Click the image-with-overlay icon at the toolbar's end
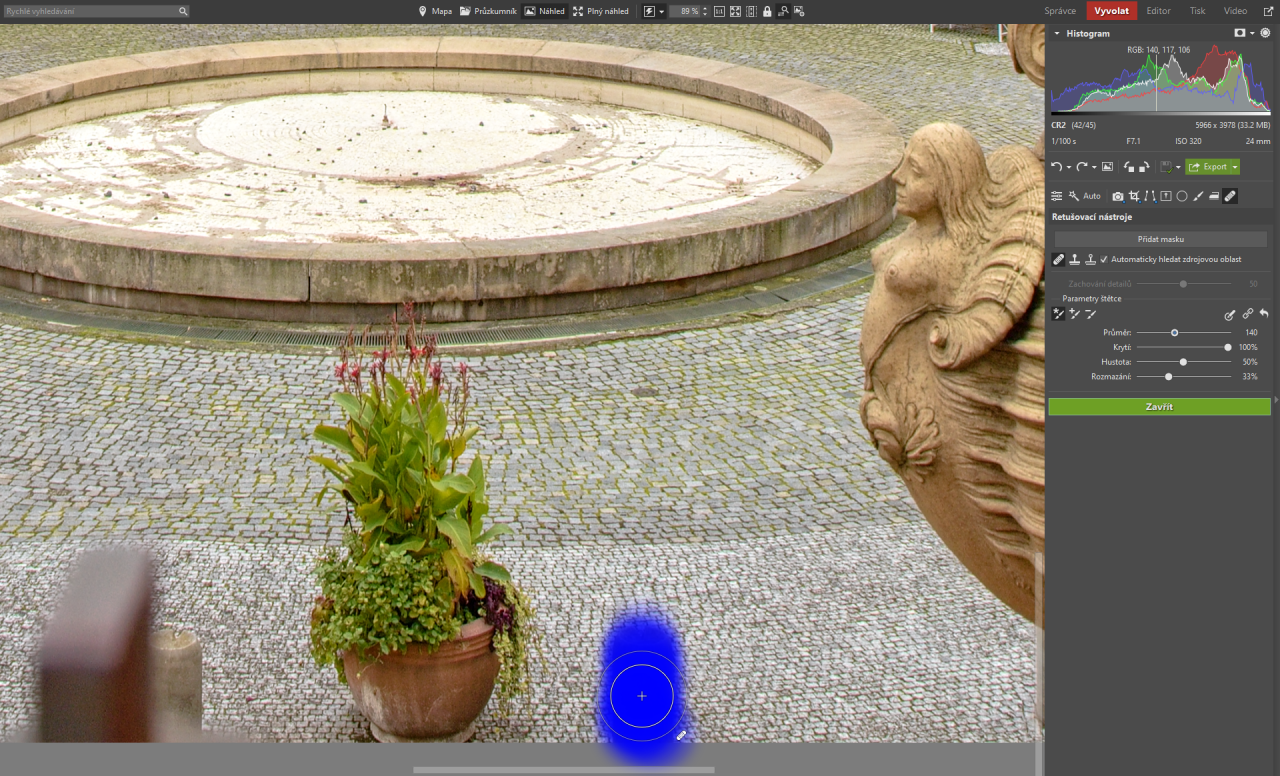The height and width of the screenshot is (776, 1280). click(799, 11)
